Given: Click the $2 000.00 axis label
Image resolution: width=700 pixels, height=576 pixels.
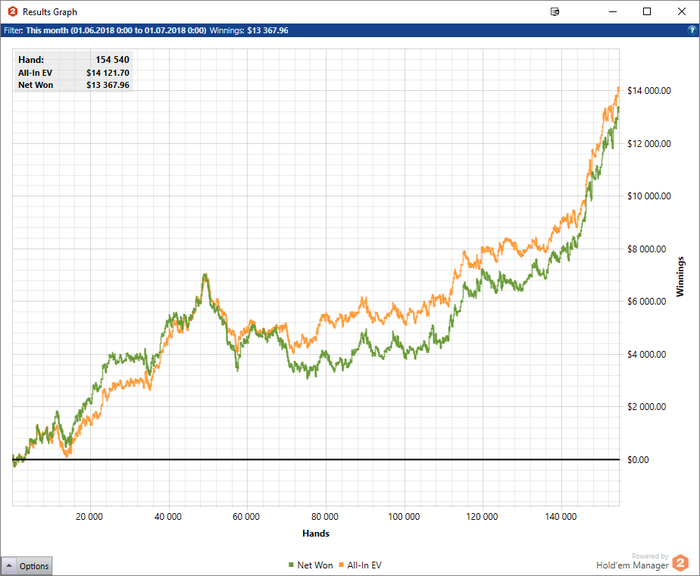Looking at the screenshot, I should pos(646,407).
